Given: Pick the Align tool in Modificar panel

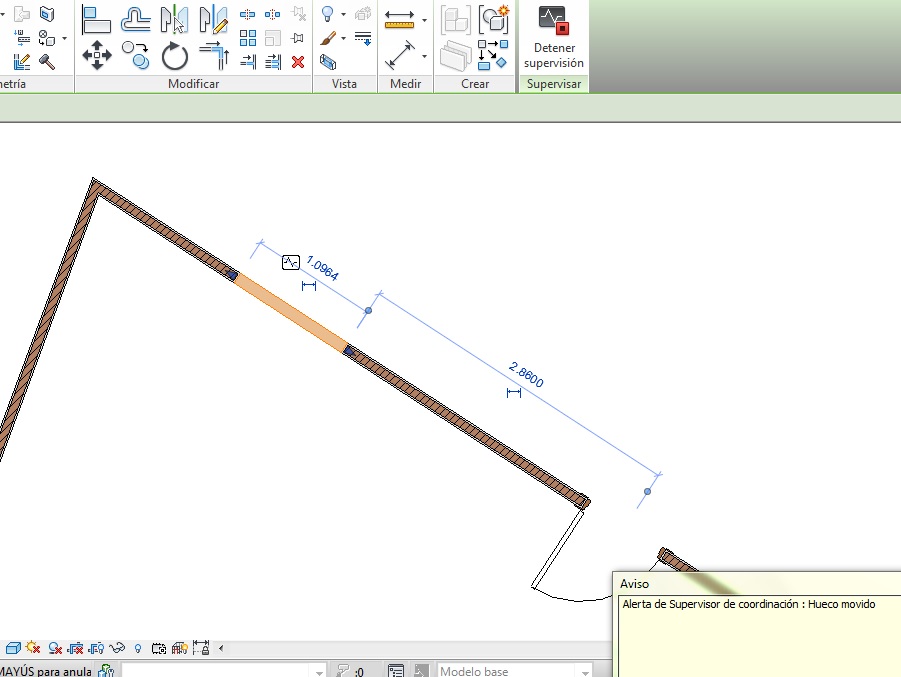Looking at the screenshot, I should 96,19.
